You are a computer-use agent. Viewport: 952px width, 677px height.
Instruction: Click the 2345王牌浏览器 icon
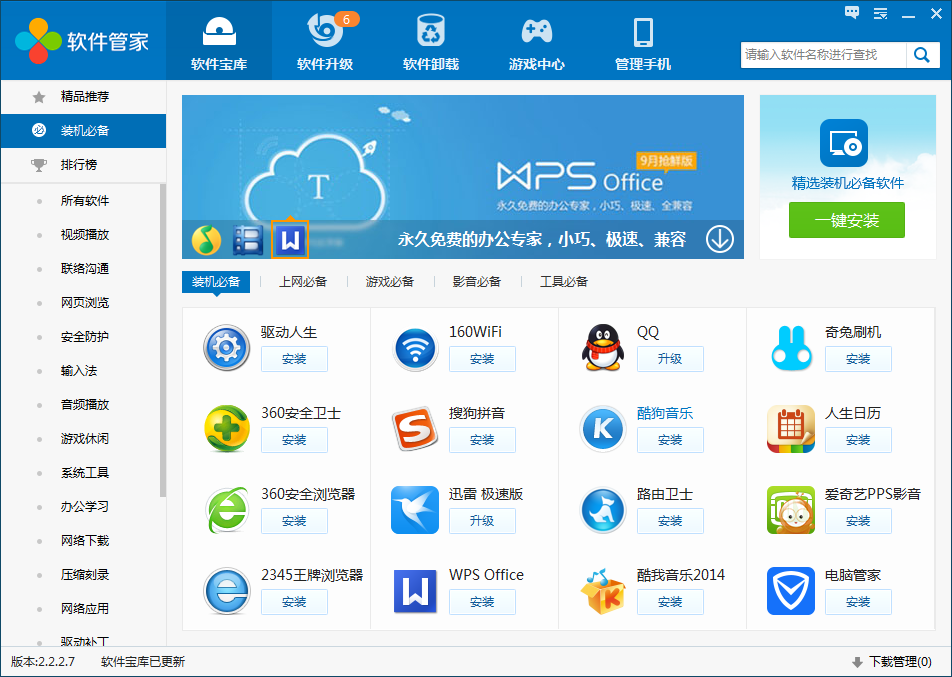pyautogui.click(x=226, y=590)
